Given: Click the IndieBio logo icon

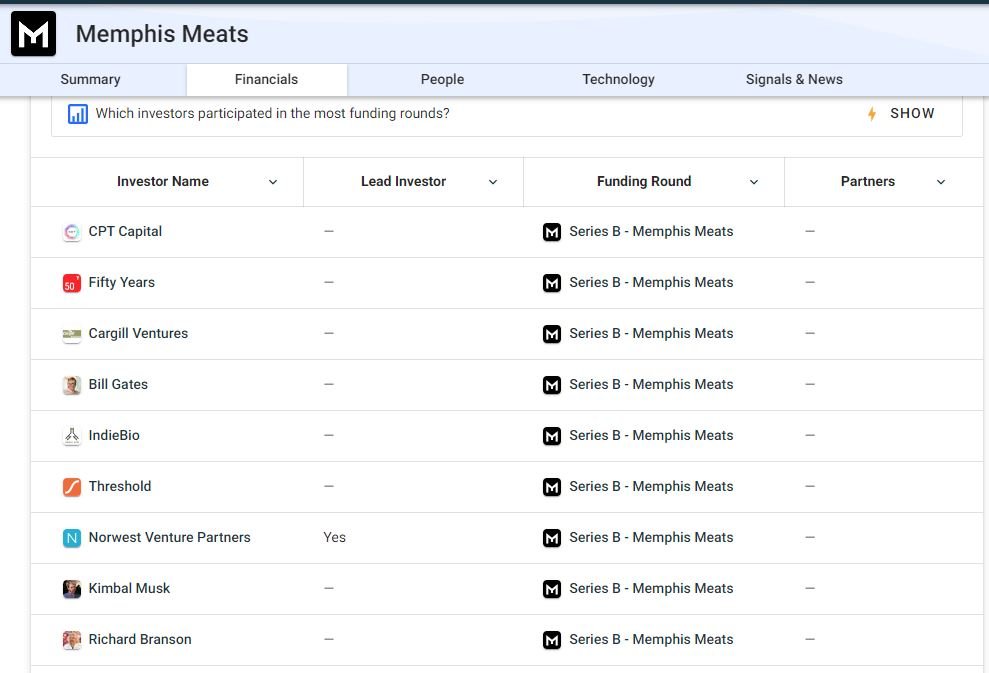Looking at the screenshot, I should point(72,436).
